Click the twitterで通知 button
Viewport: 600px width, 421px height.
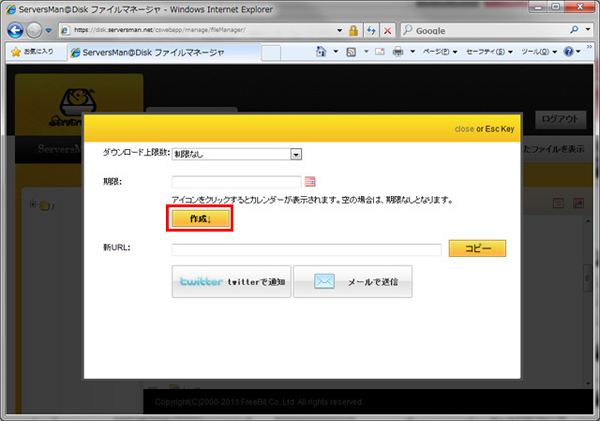[x=232, y=282]
